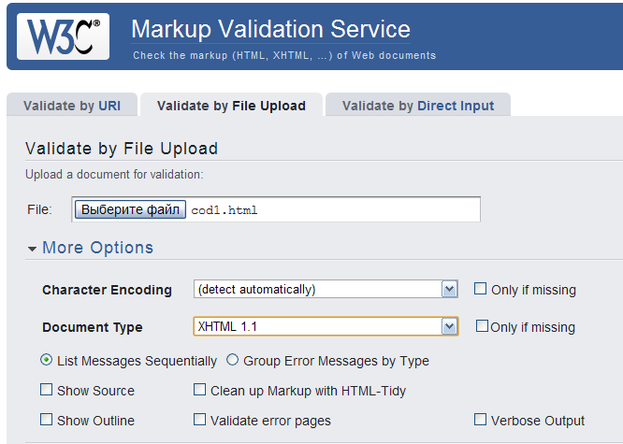Click the Выберите файл button
This screenshot has width=623, height=444.
(x=131, y=210)
